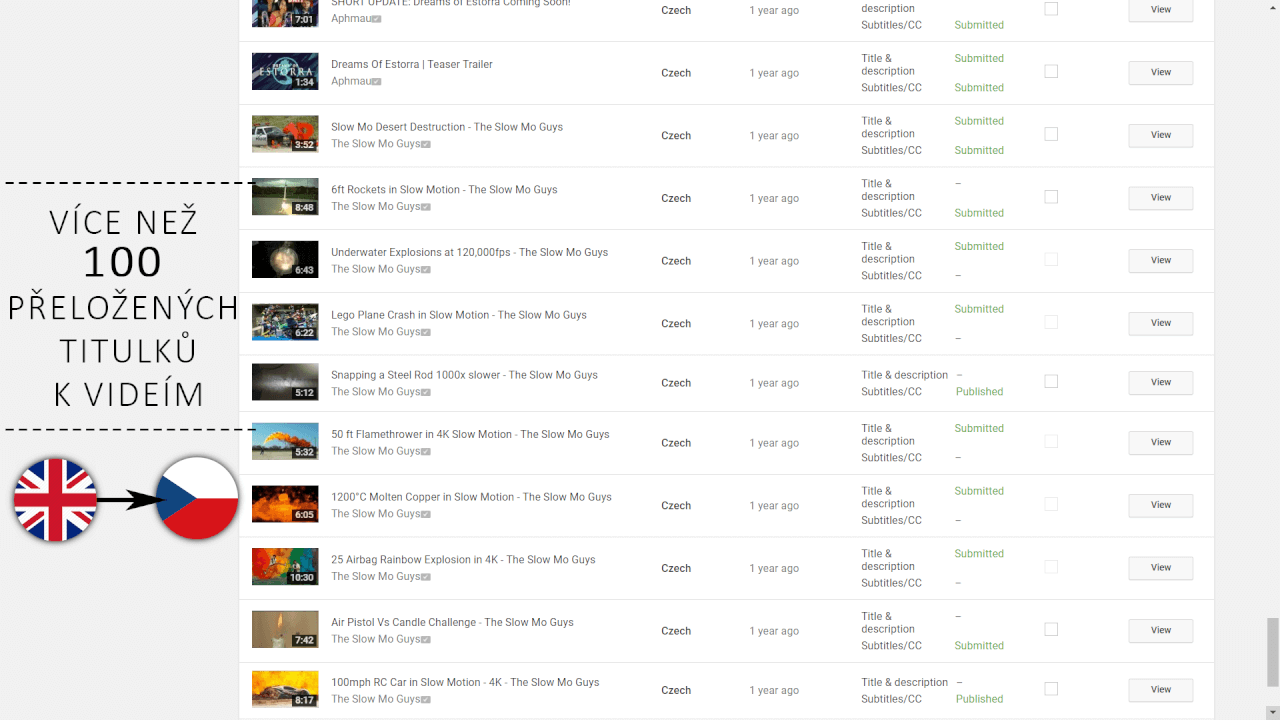Click the arrow between the two flags
The image size is (1280, 720).
click(x=126, y=501)
